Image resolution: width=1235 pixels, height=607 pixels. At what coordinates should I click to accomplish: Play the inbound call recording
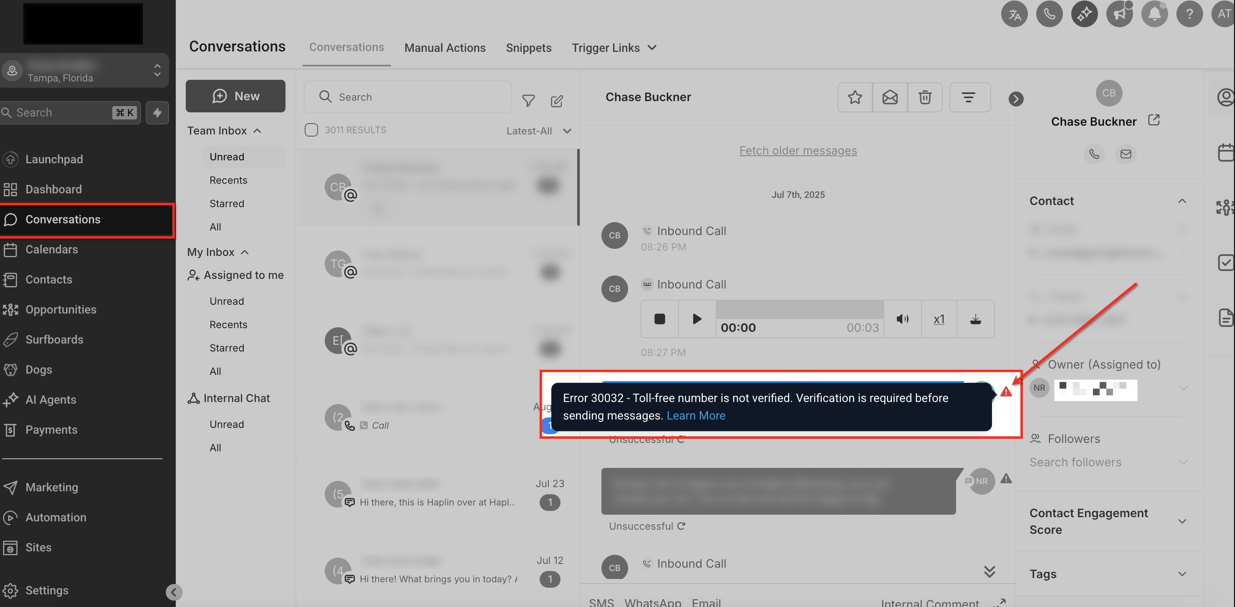tap(697, 319)
